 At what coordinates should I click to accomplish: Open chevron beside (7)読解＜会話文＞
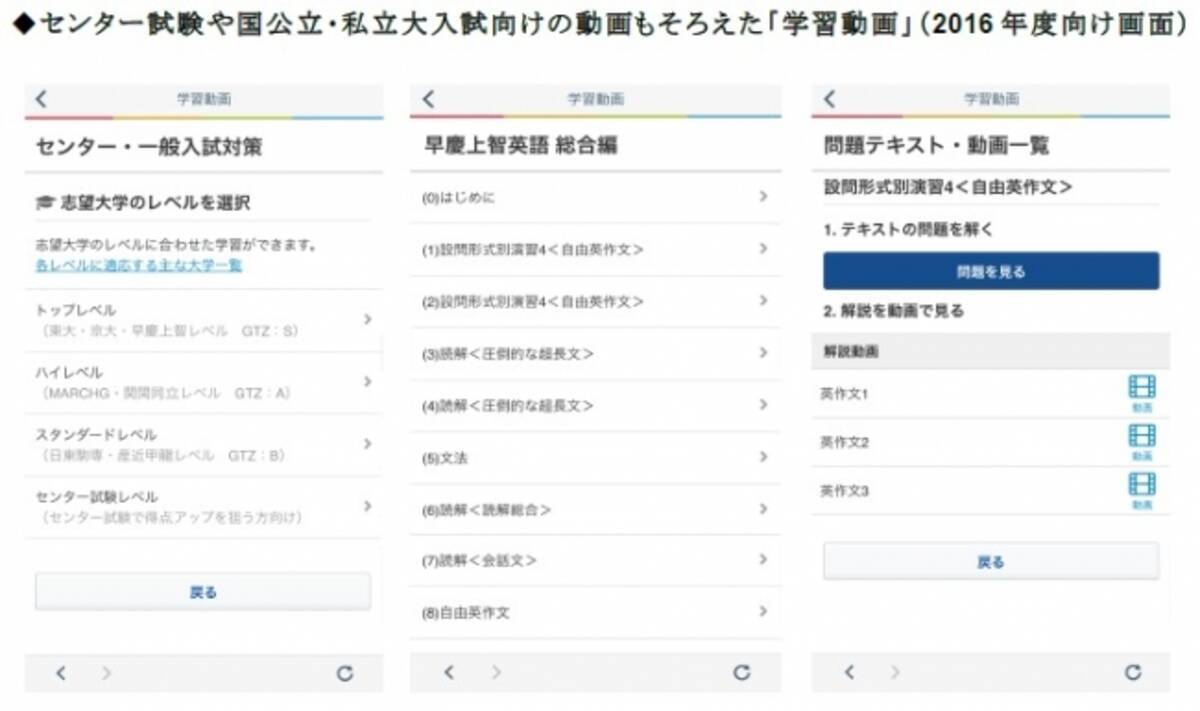(x=763, y=561)
